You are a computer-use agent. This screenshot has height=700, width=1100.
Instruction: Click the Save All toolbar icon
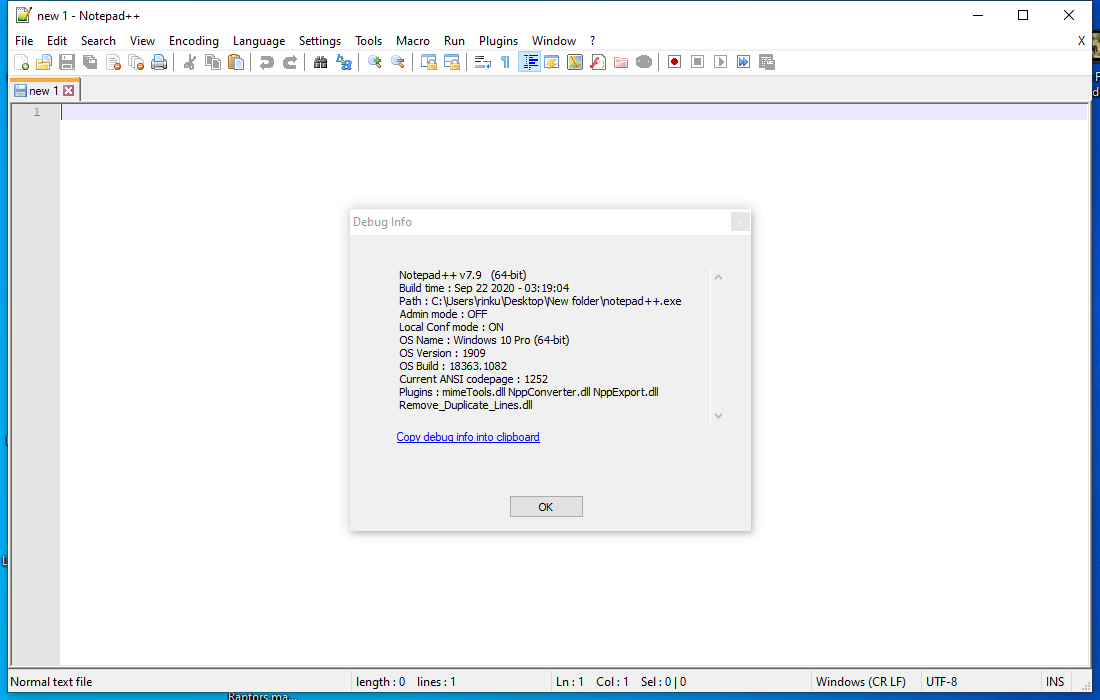click(90, 62)
